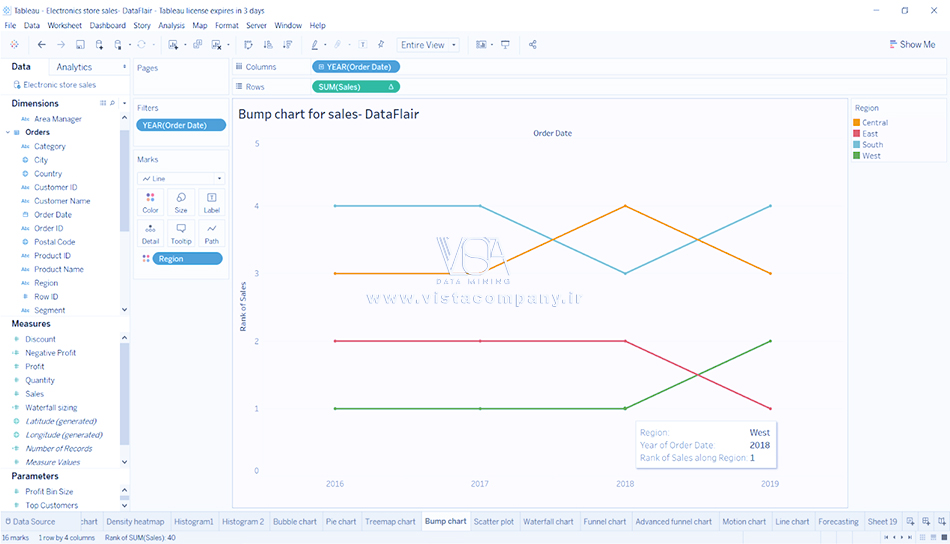Collapse the Orders table in Dimensions

pos(8,132)
